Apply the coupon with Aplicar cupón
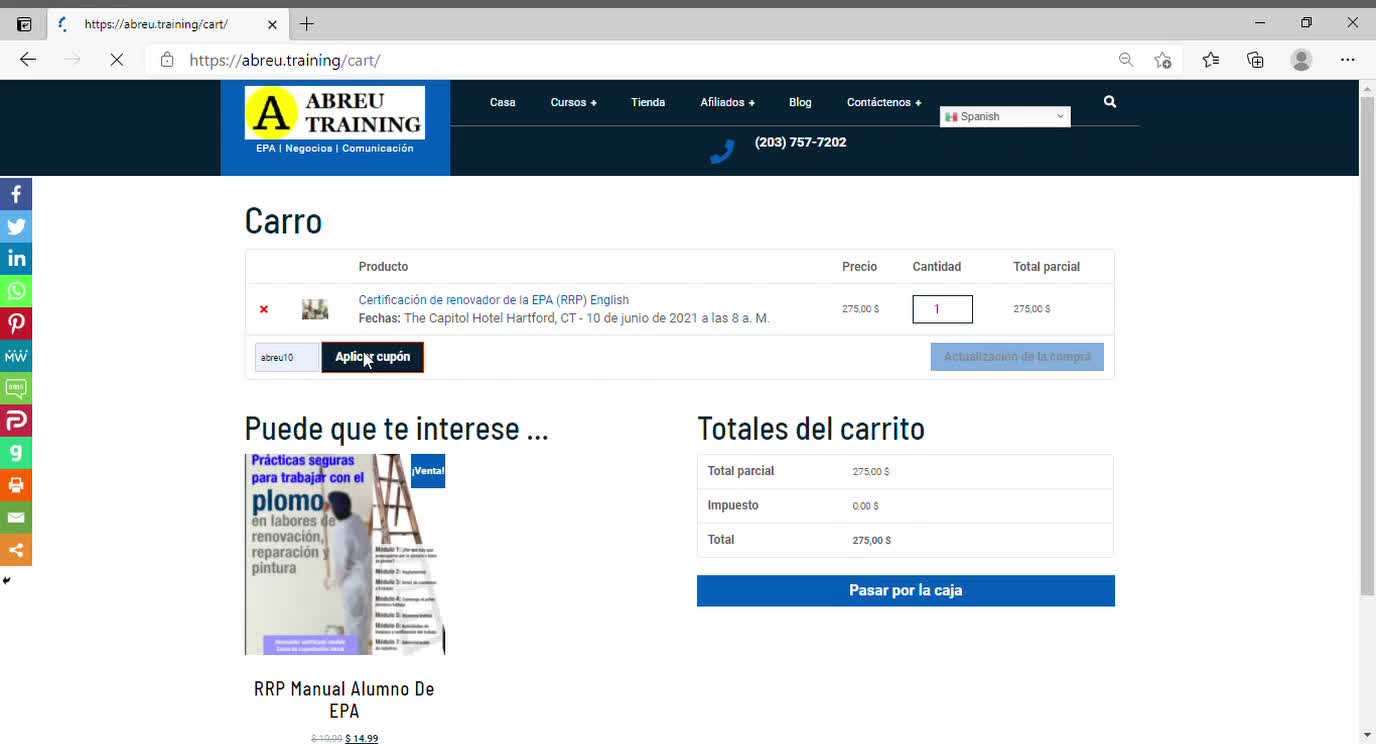The width and height of the screenshot is (1376, 744). tap(372, 357)
